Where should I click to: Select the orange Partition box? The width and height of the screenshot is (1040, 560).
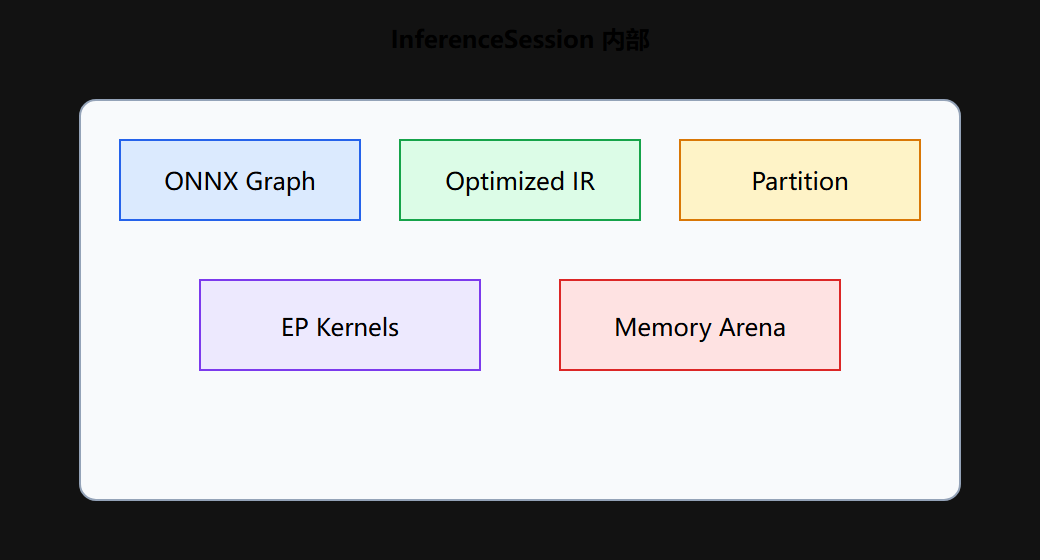pyautogui.click(x=800, y=180)
